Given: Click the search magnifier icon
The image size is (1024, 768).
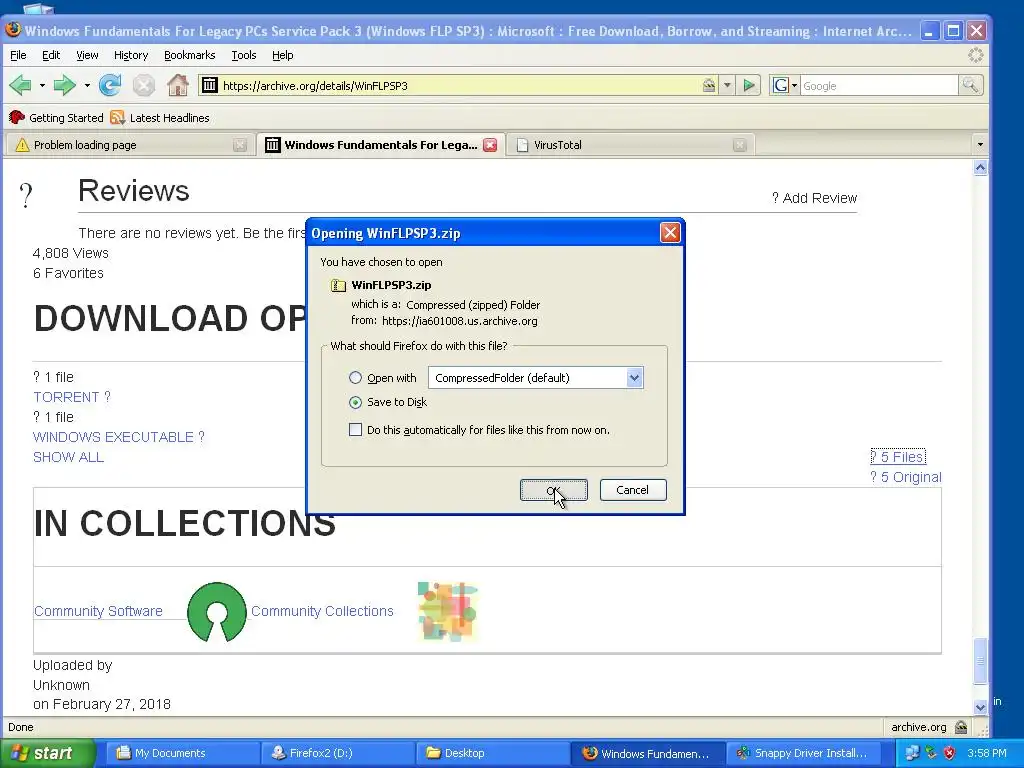Looking at the screenshot, I should (970, 86).
